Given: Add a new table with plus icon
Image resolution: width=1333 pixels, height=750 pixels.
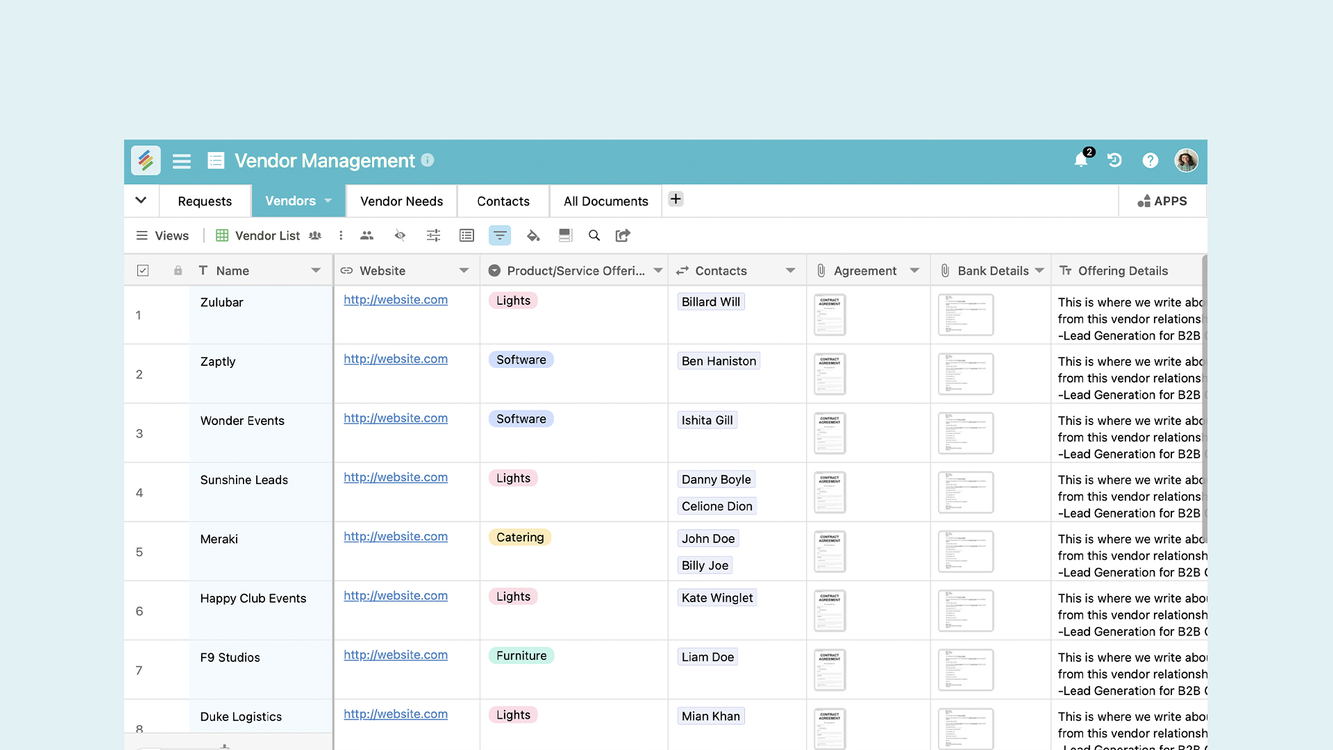Looking at the screenshot, I should (676, 199).
